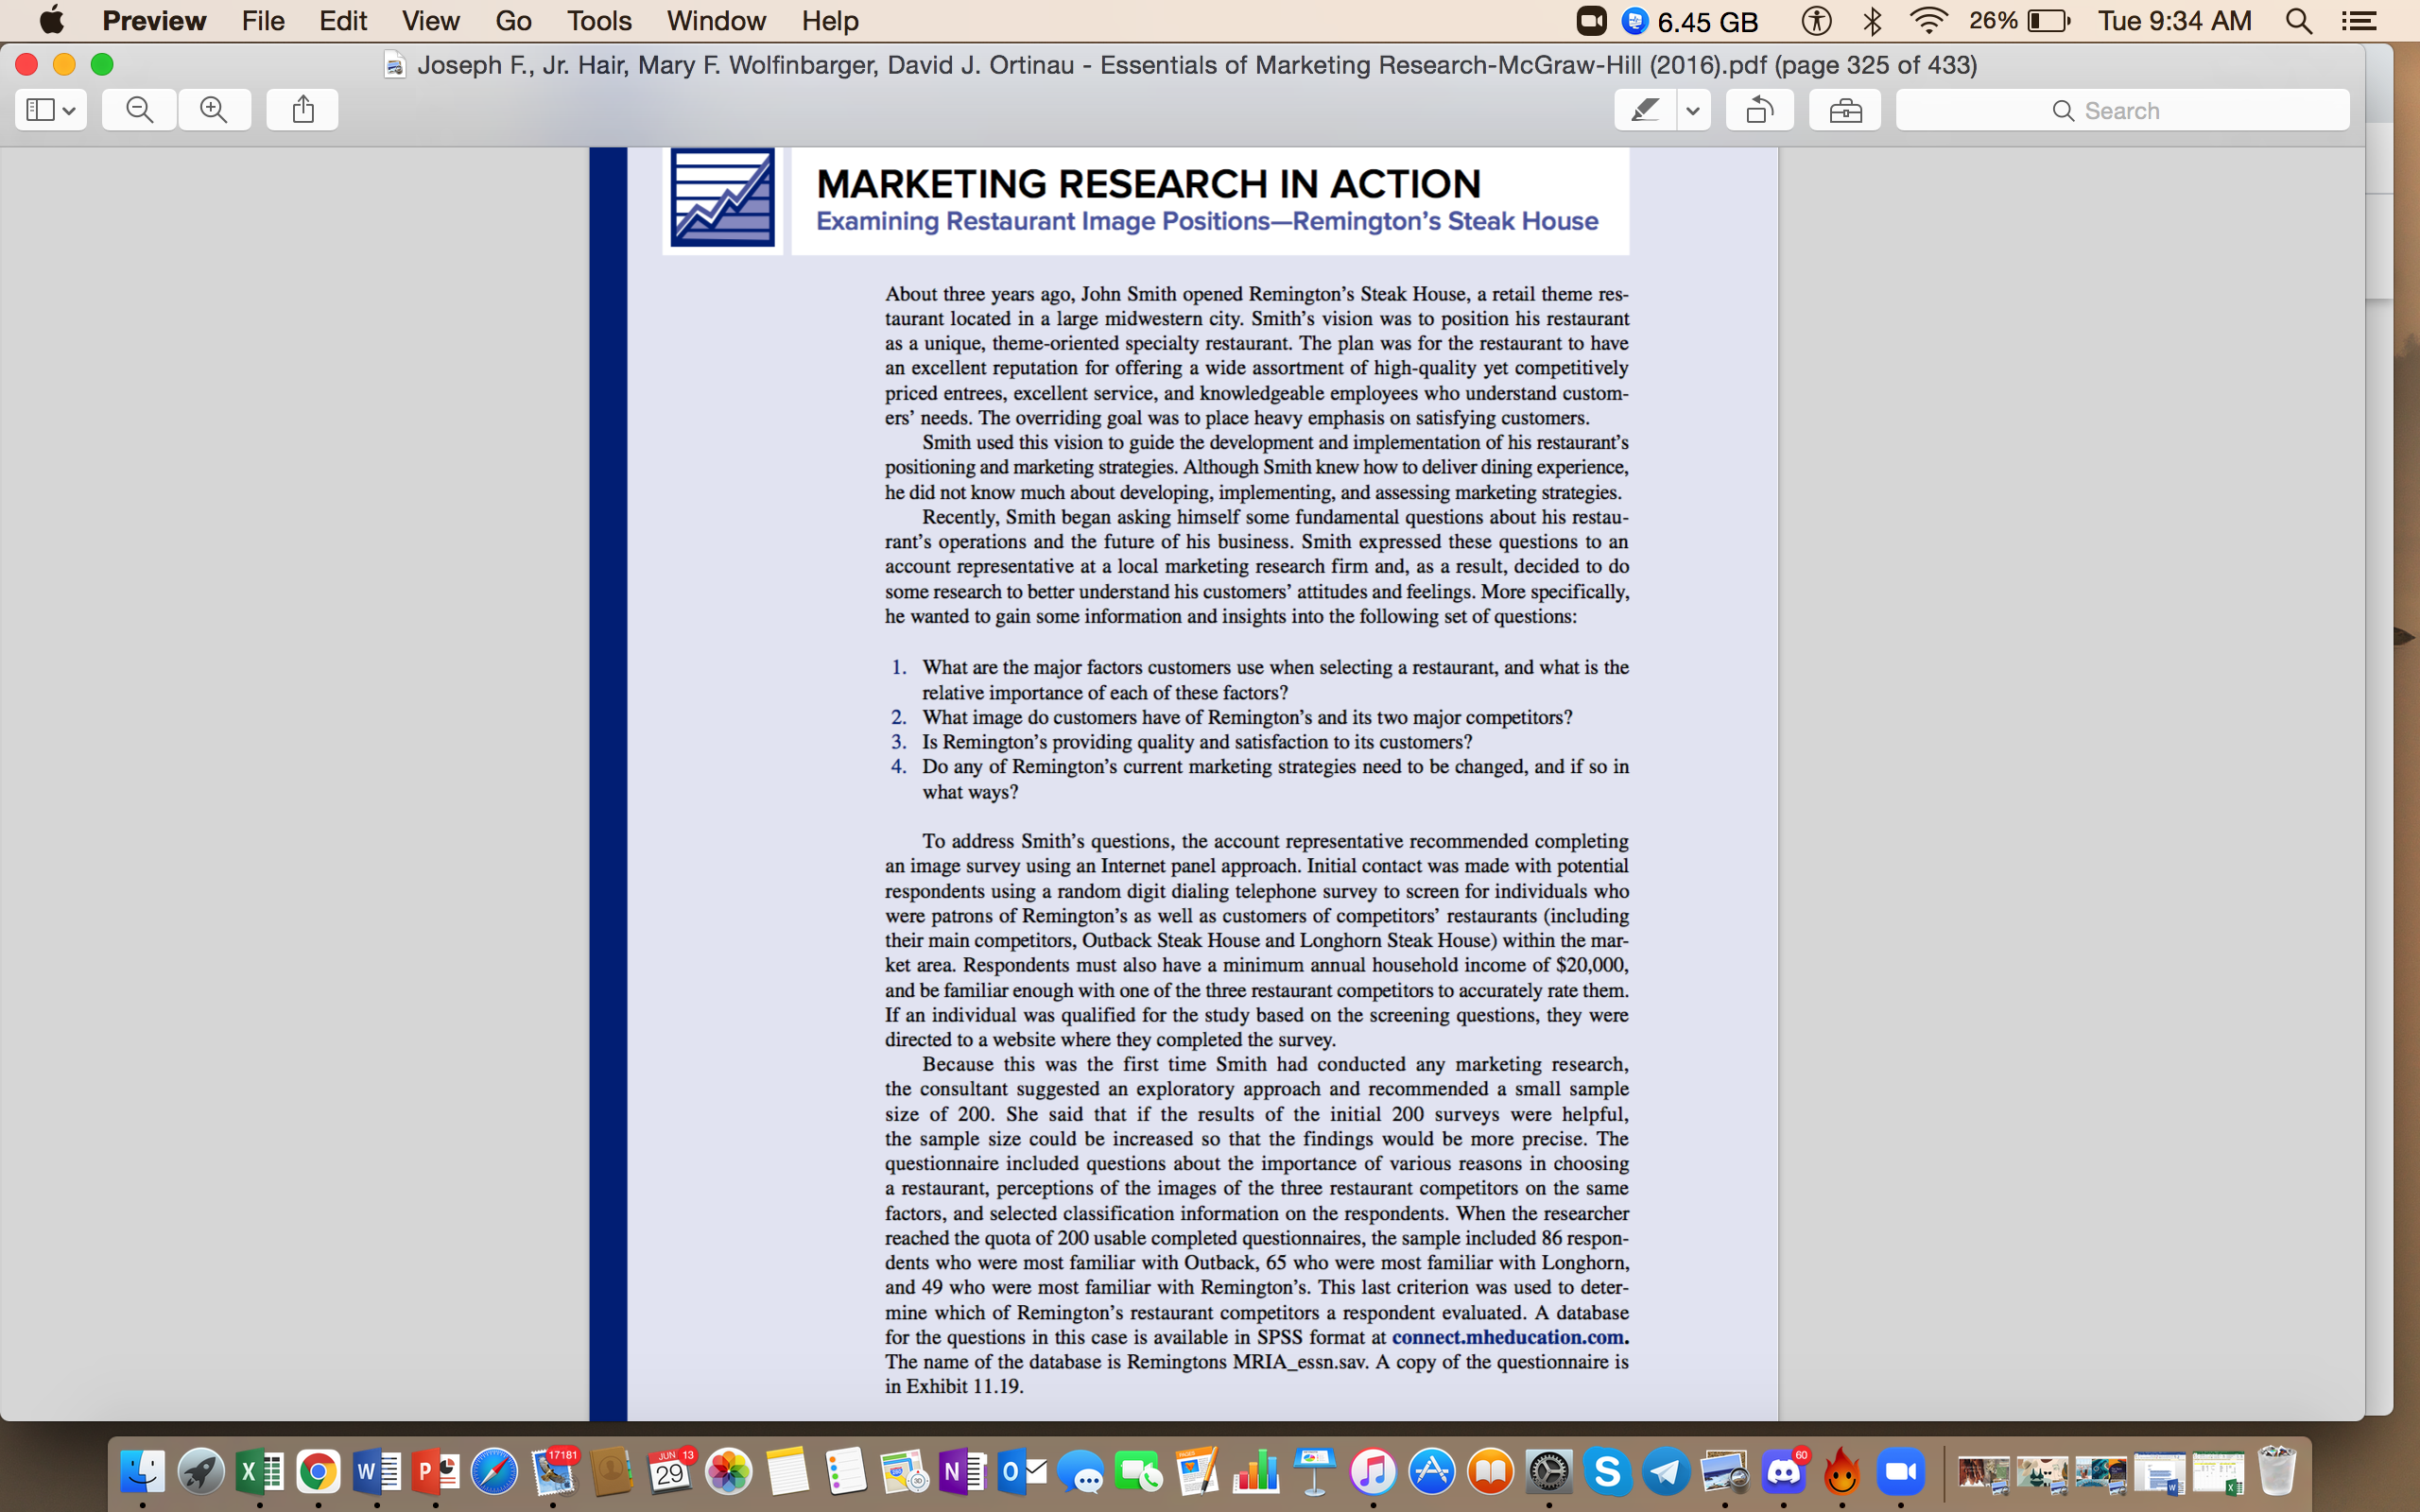Open the Apple menu
Image resolution: width=2420 pixels, height=1512 pixels.
click(51, 20)
